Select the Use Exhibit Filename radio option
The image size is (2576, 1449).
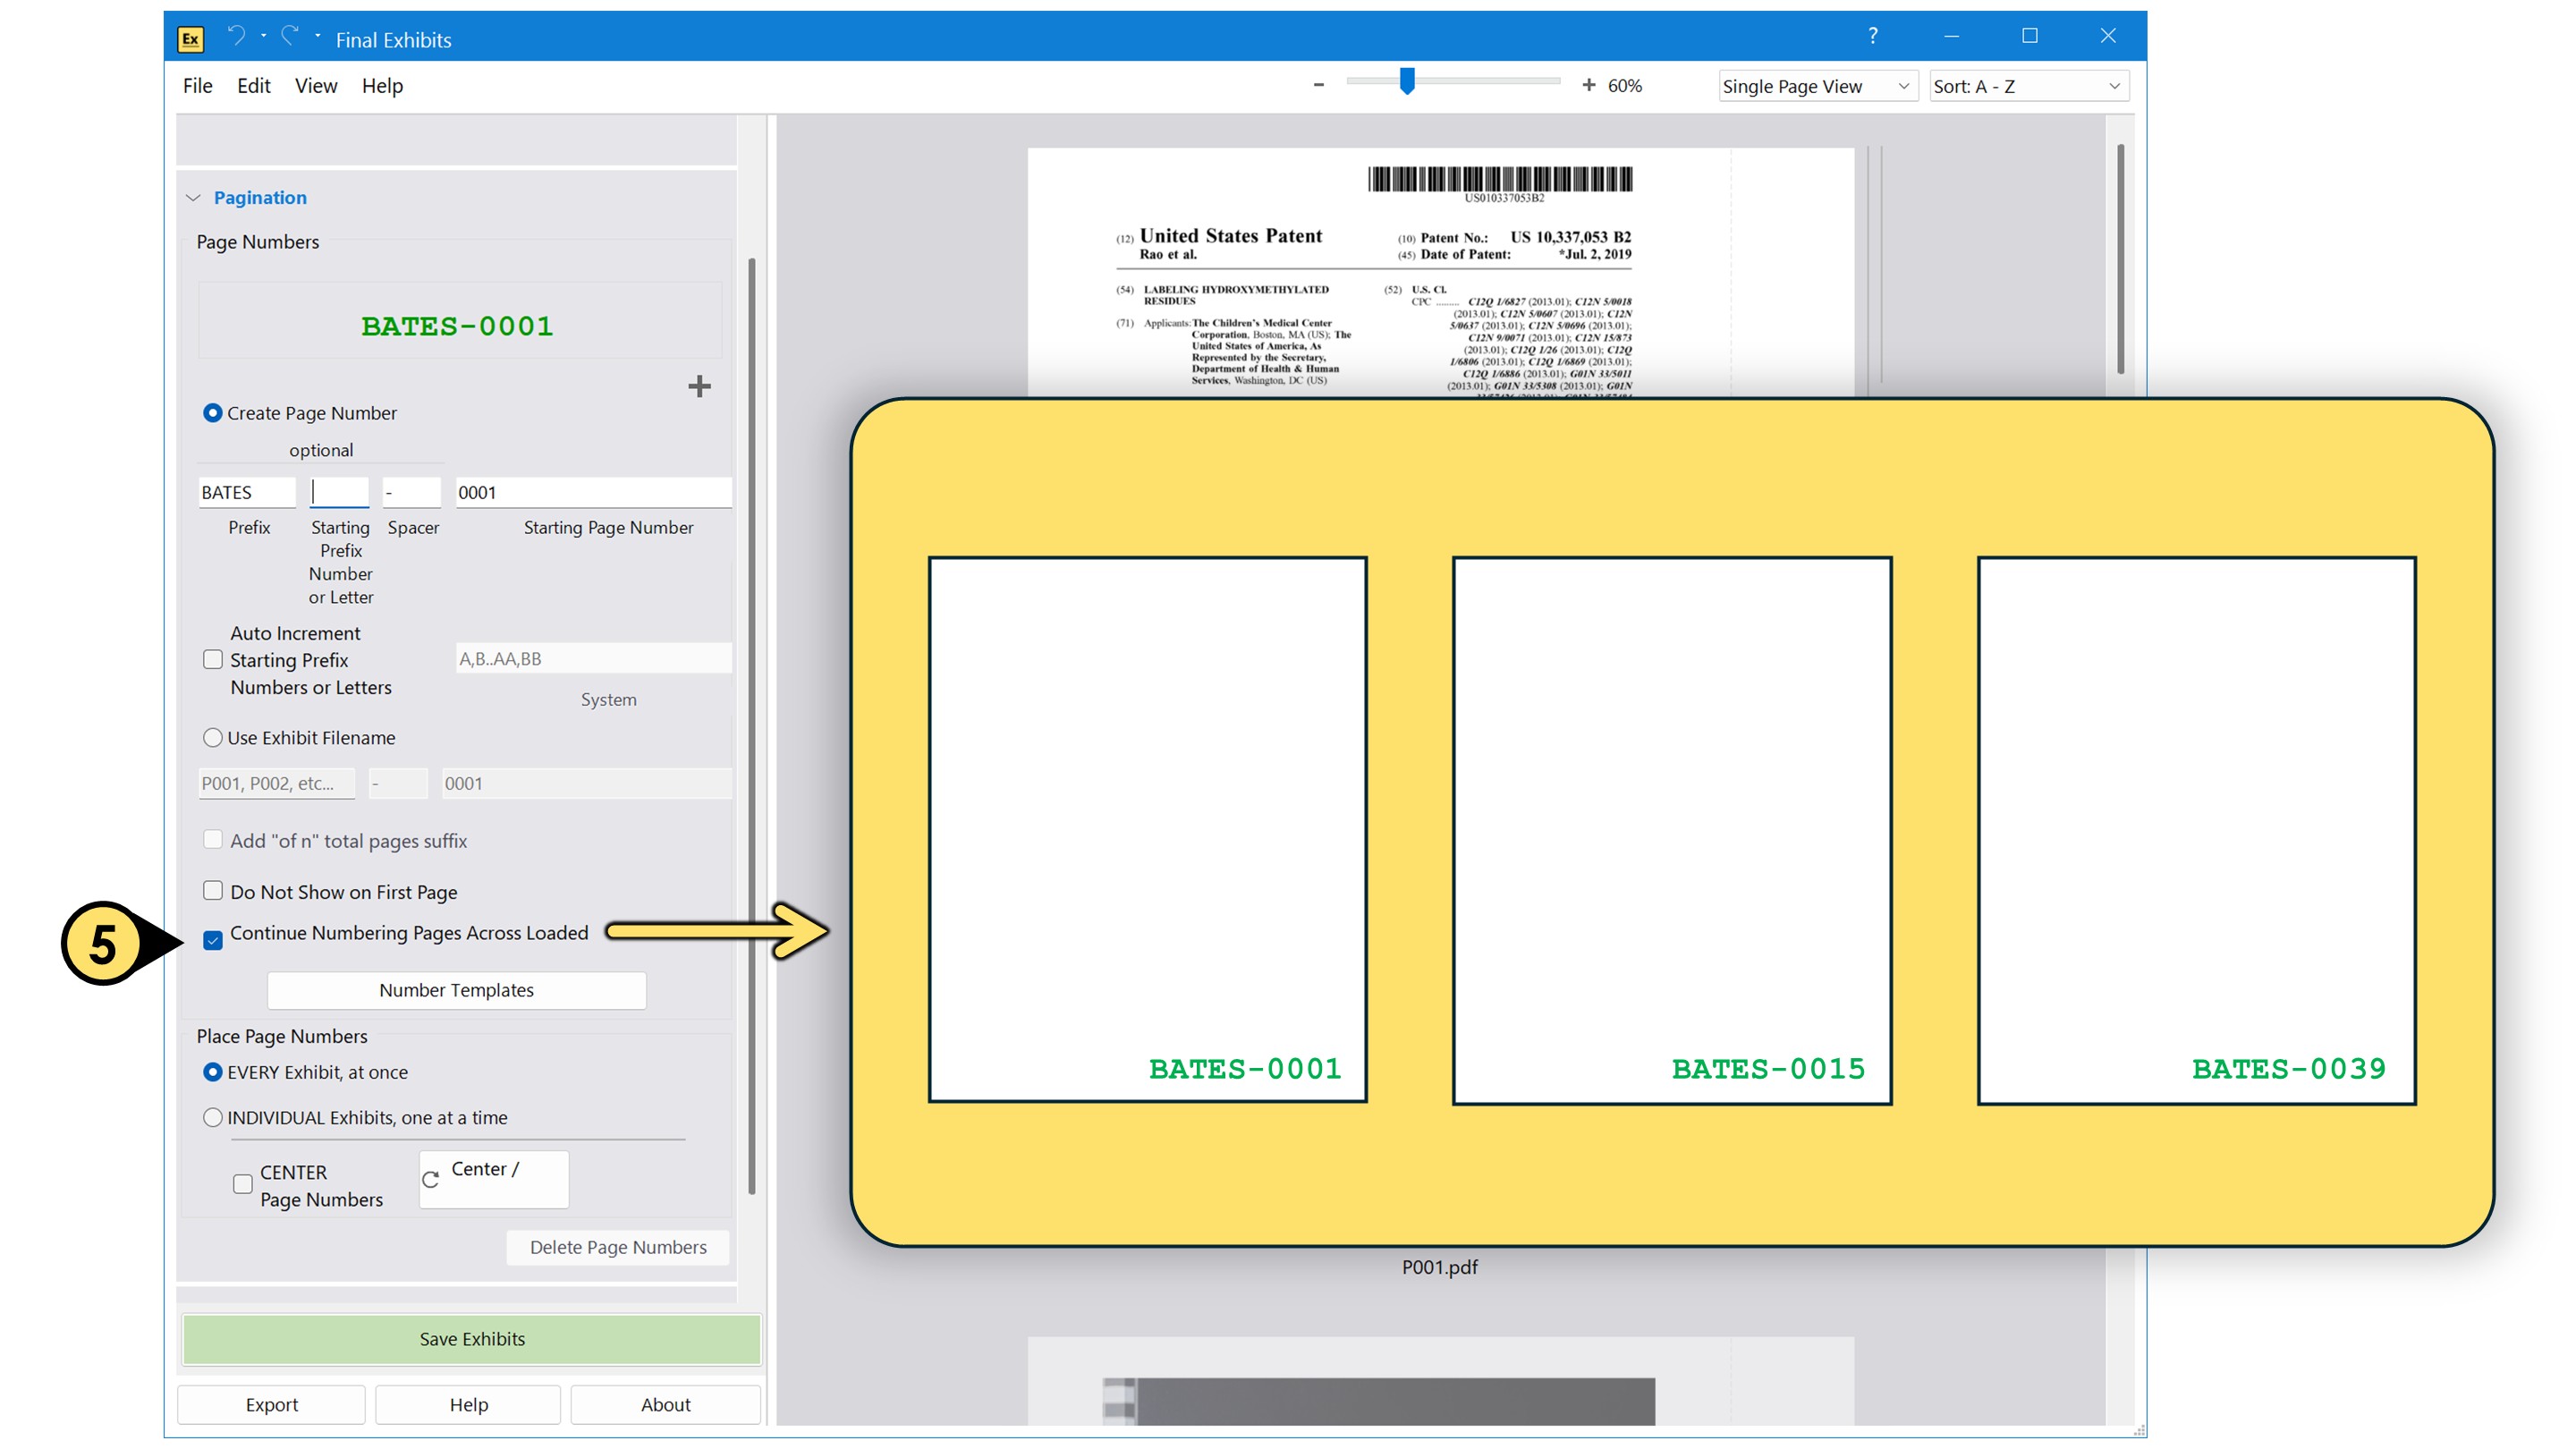point(213,738)
